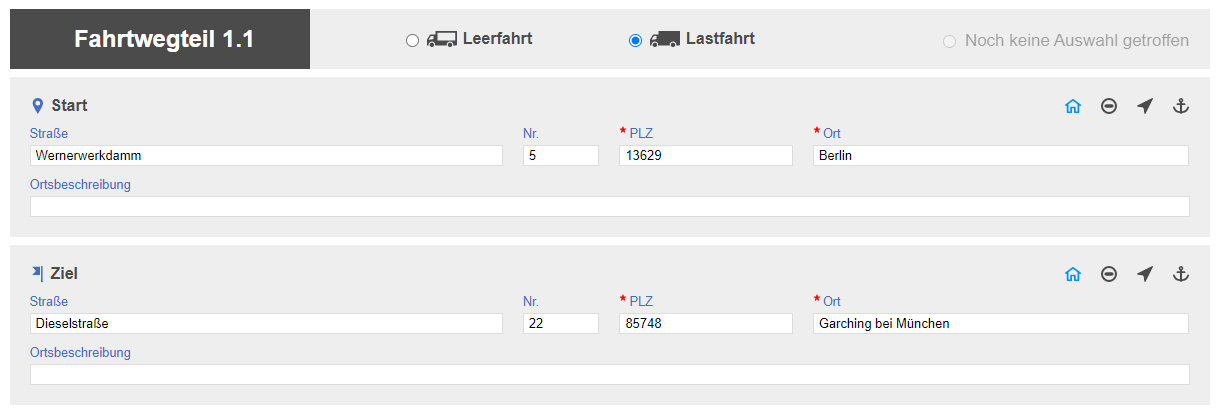Click the Ziel Ort field Garching bei München
The height and width of the screenshot is (412, 1217).
coord(1001,324)
